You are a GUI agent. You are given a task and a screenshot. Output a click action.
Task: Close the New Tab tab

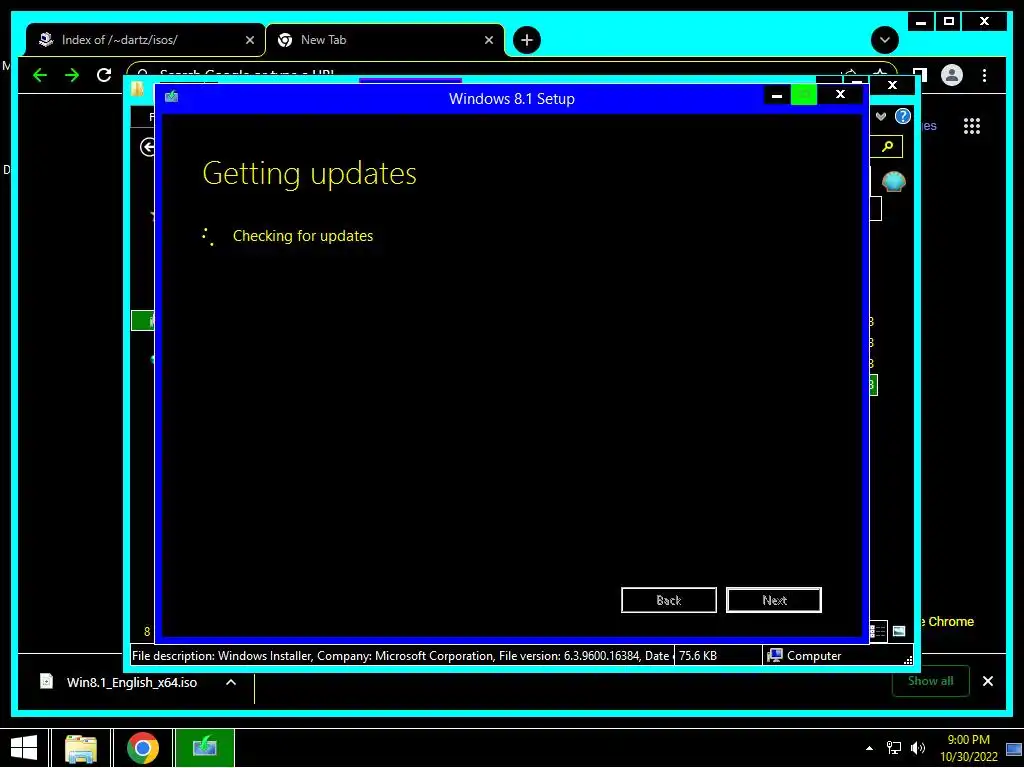[x=488, y=40]
